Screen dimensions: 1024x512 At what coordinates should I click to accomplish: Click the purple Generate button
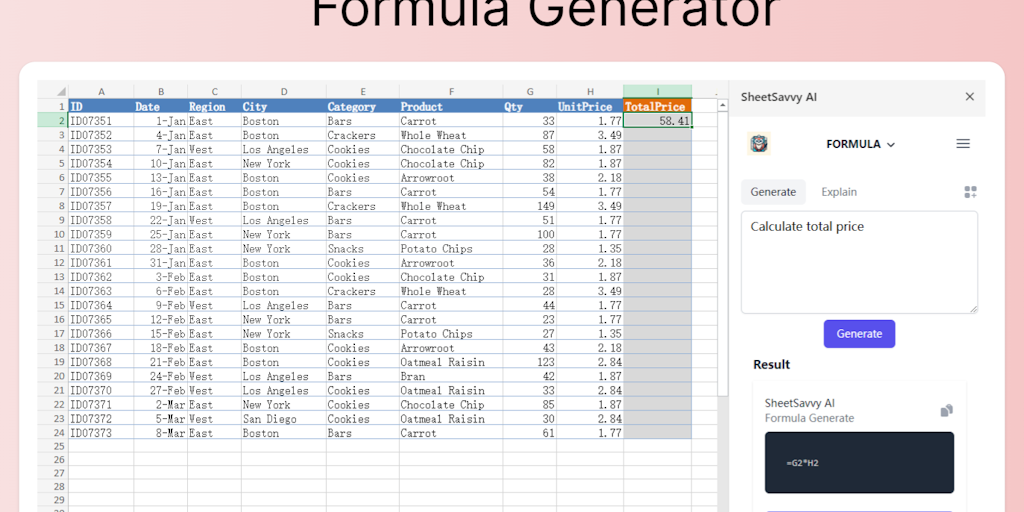pos(859,334)
